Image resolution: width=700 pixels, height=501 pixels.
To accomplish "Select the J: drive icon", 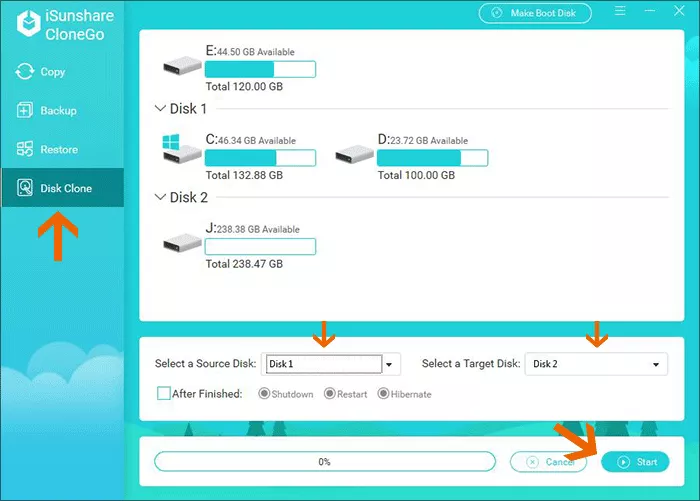I will coord(182,243).
